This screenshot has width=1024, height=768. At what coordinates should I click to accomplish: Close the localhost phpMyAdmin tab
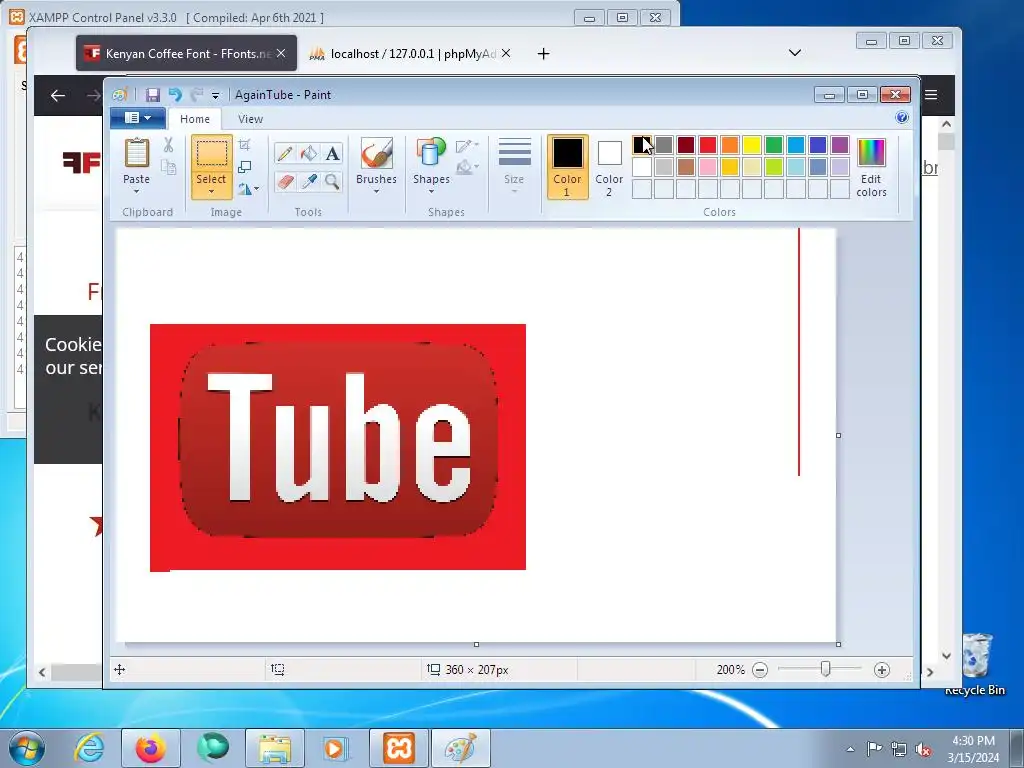506,54
